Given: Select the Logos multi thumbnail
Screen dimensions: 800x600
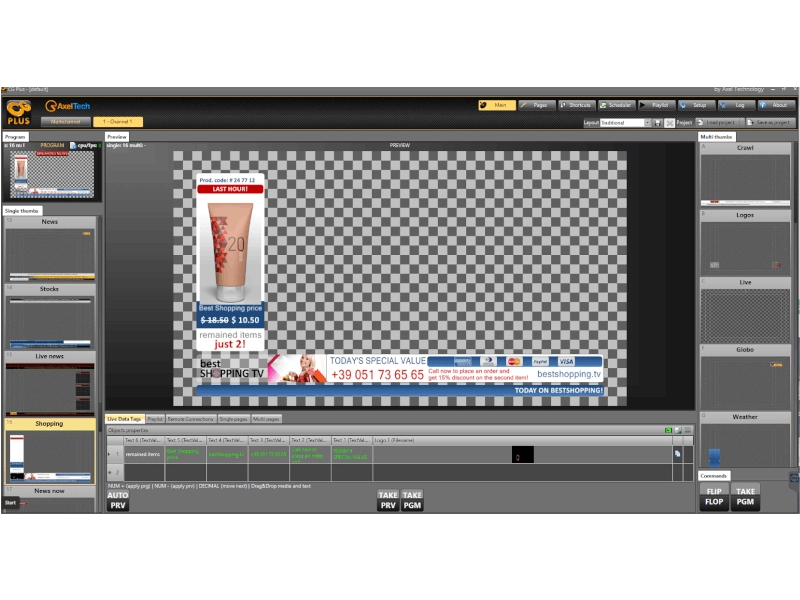Looking at the screenshot, I should (x=745, y=242).
